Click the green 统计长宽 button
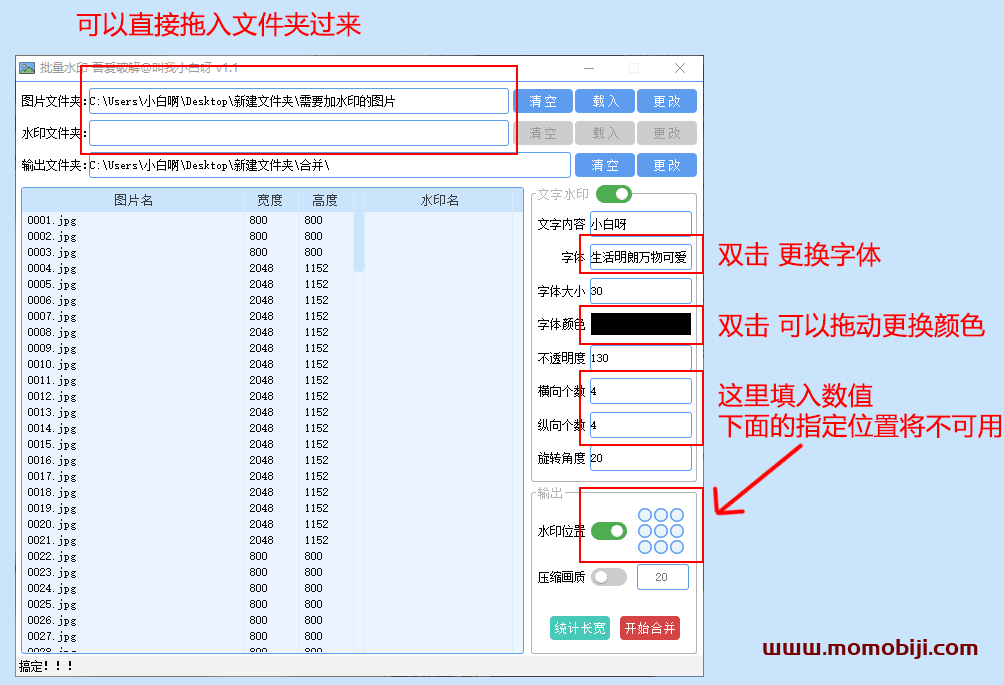Image resolution: width=1004 pixels, height=685 pixels. (x=579, y=628)
